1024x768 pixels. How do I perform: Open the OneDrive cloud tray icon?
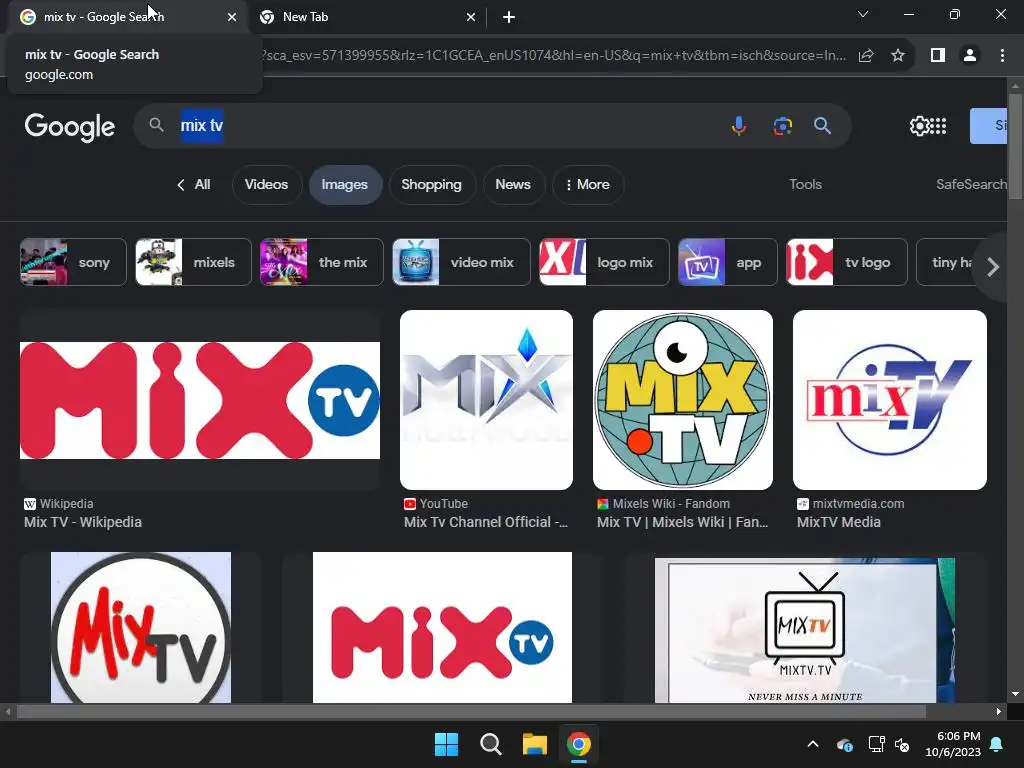(x=844, y=744)
